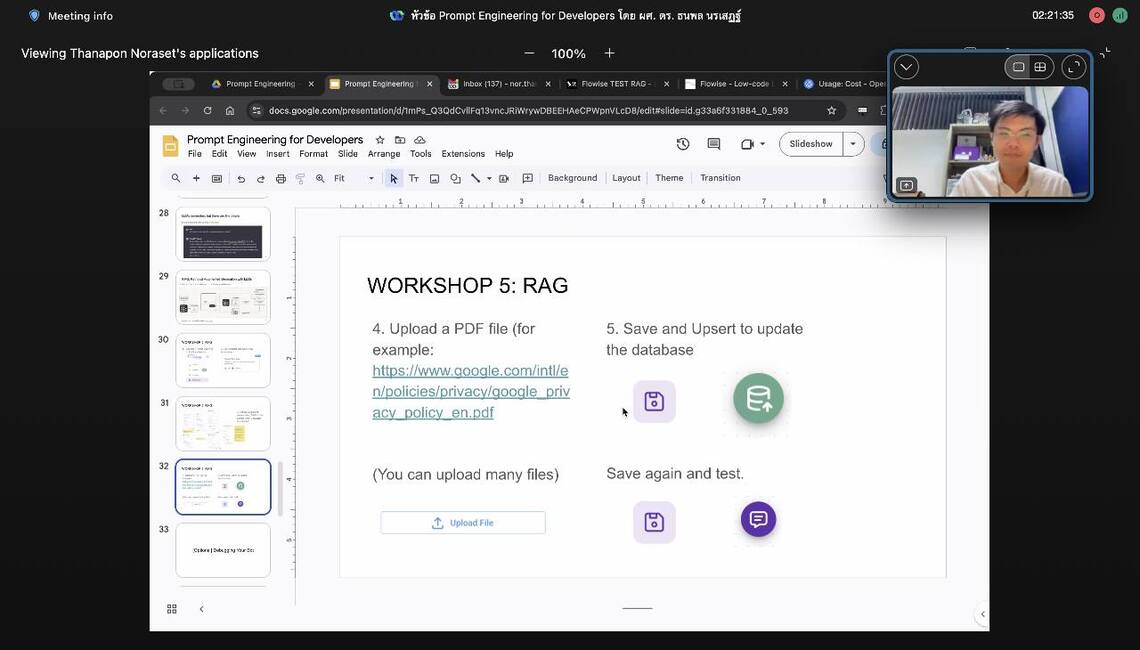Image resolution: width=1140 pixels, height=650 pixels.
Task: Switch to the Inbox (137) browser tab
Action: click(495, 84)
